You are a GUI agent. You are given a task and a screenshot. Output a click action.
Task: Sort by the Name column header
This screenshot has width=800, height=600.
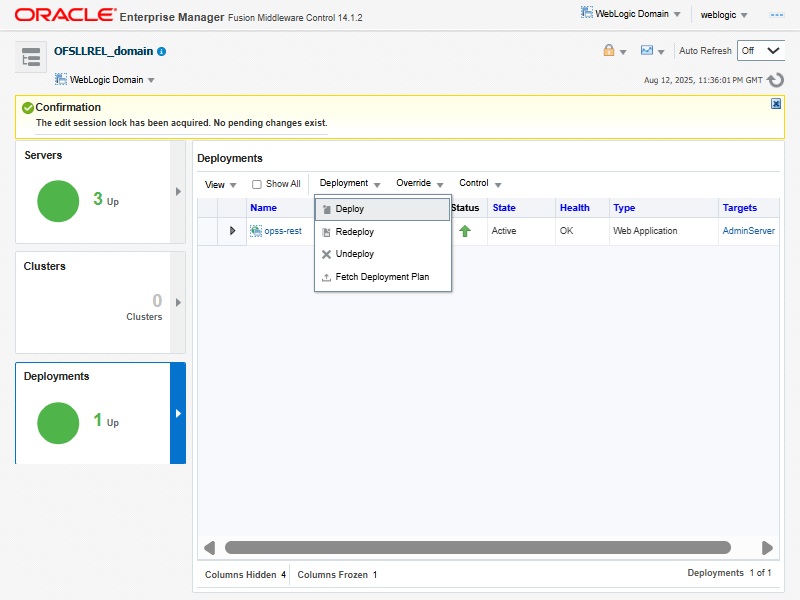point(263,208)
